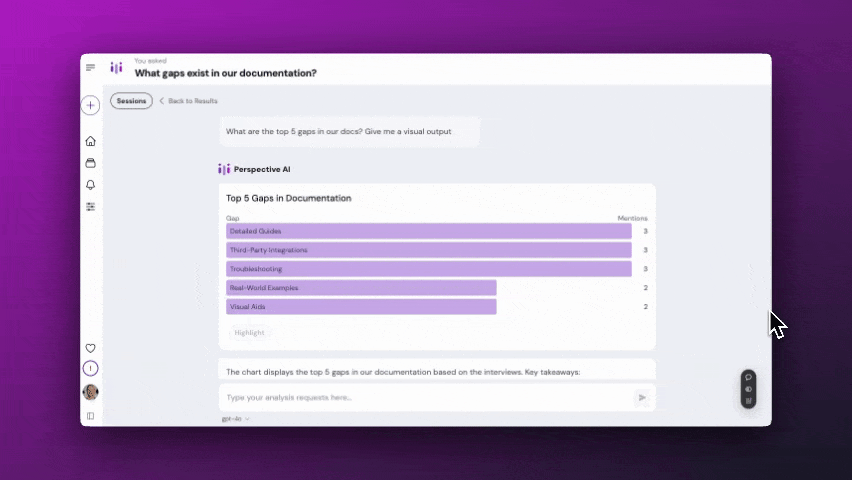Click the chat bubble icon in floating pill
This screenshot has width=852, height=480.
pos(748,377)
